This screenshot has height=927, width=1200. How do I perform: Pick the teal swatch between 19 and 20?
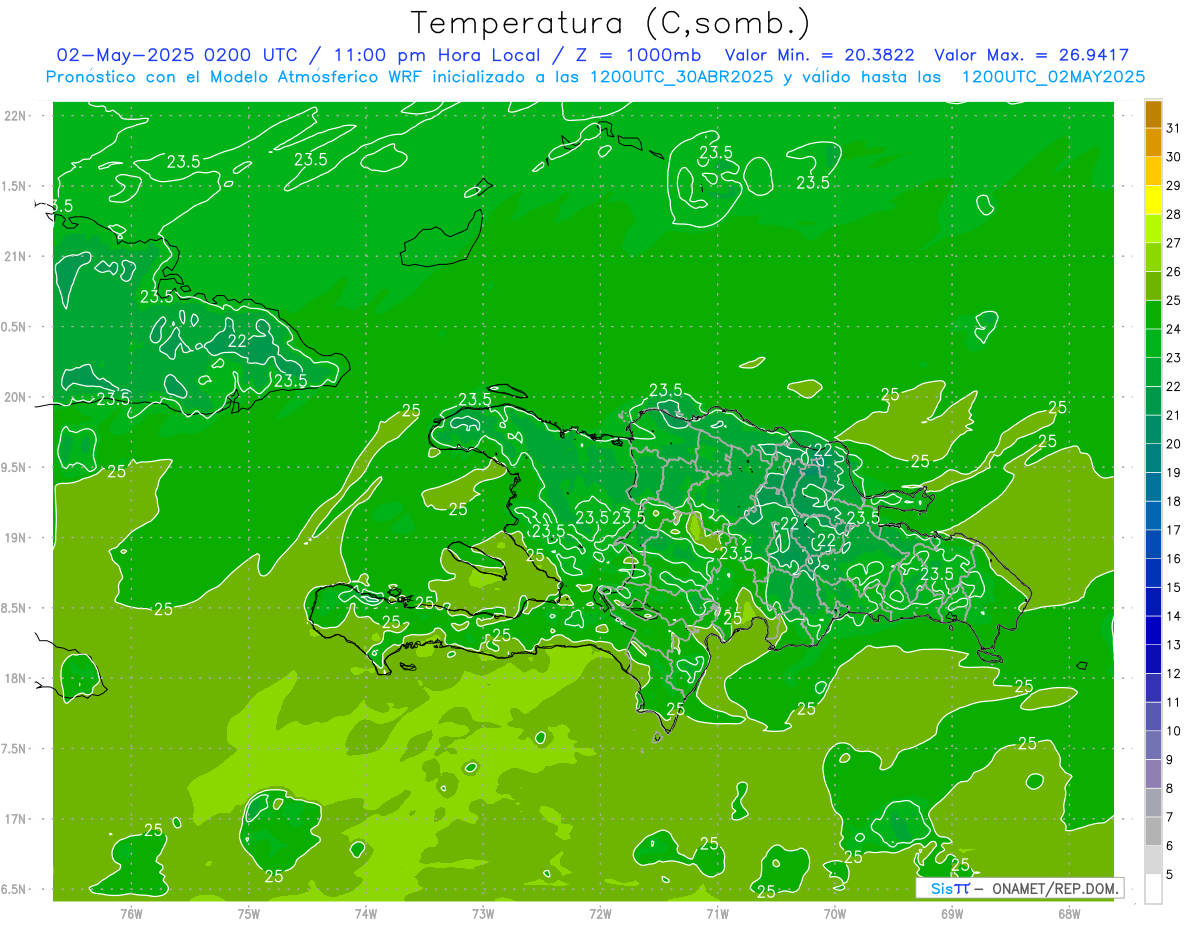click(1153, 458)
